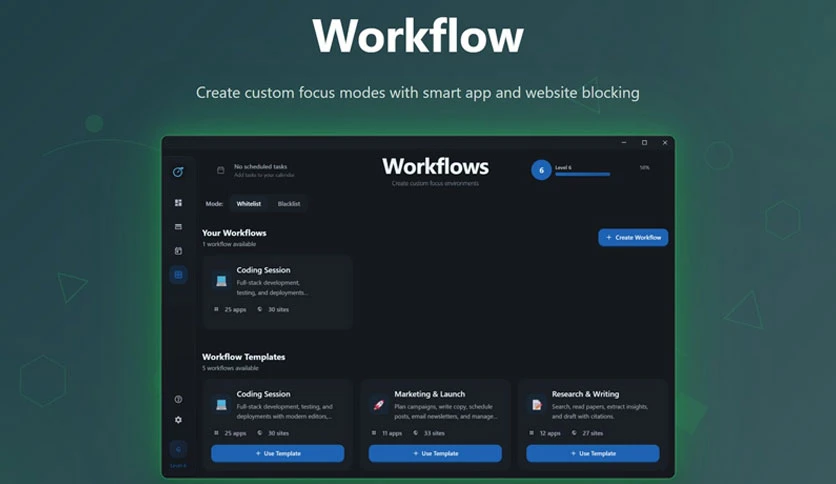Open the card-shaped sidebar icon below dashboard

pos(178,227)
